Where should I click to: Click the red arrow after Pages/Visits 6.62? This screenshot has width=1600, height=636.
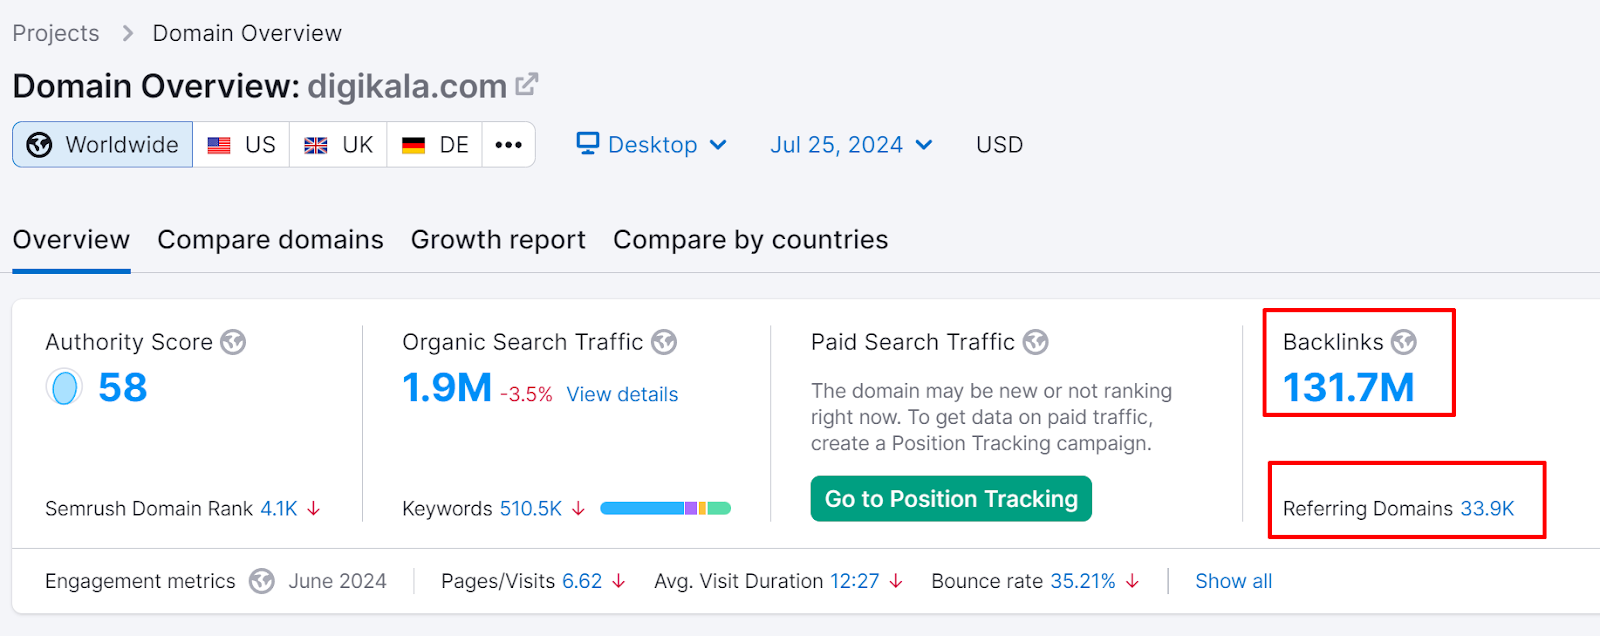tap(618, 581)
